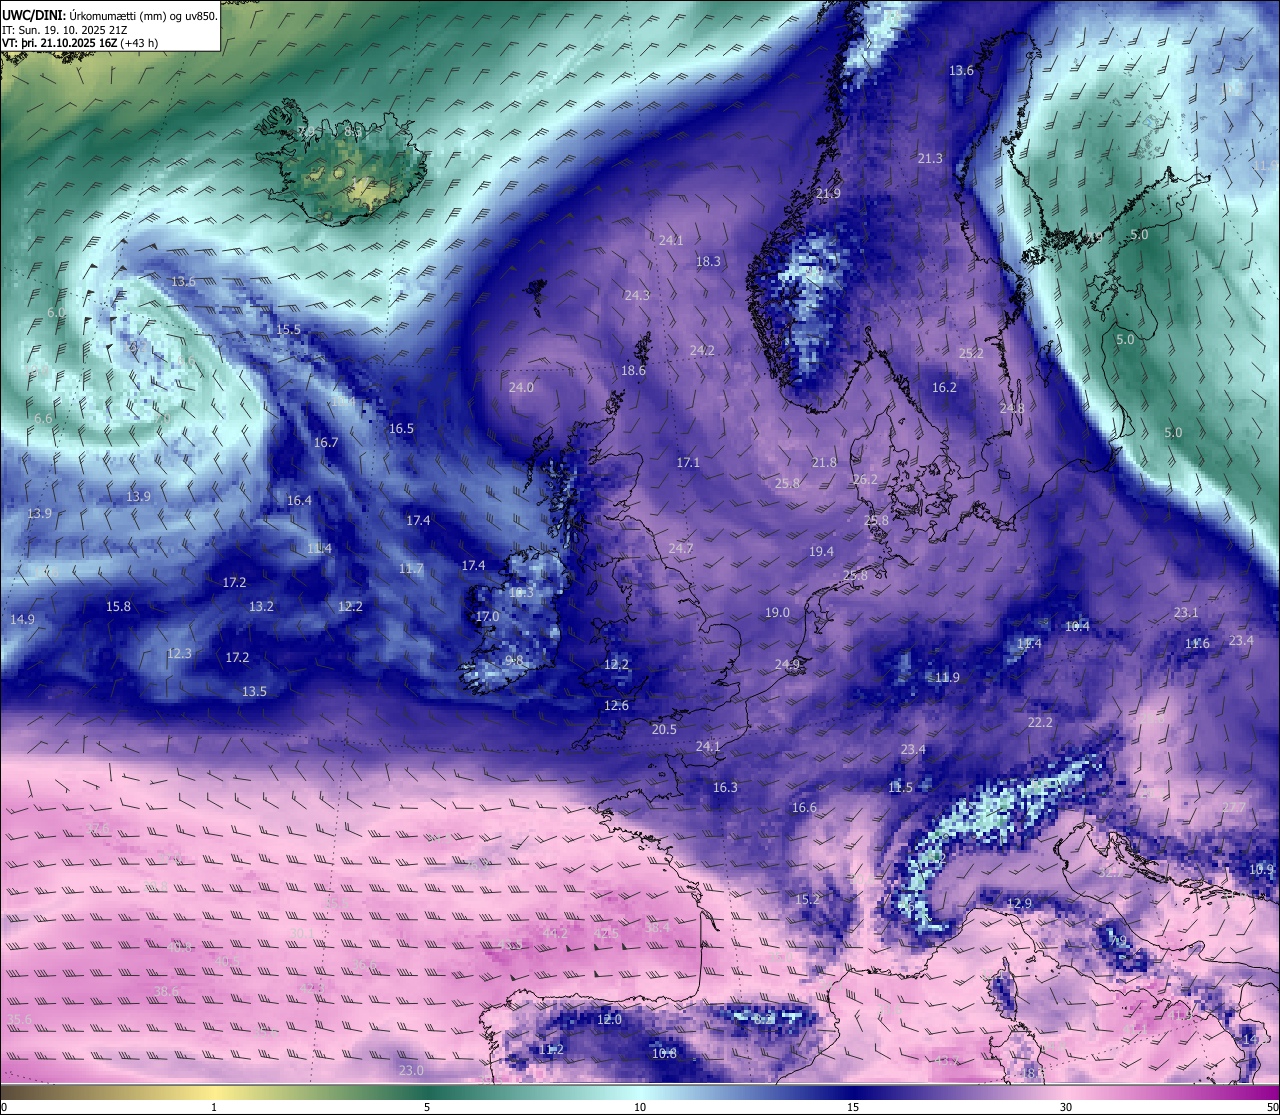Click the 23.1 value over Poland
1280x1115 pixels.
[1186, 612]
